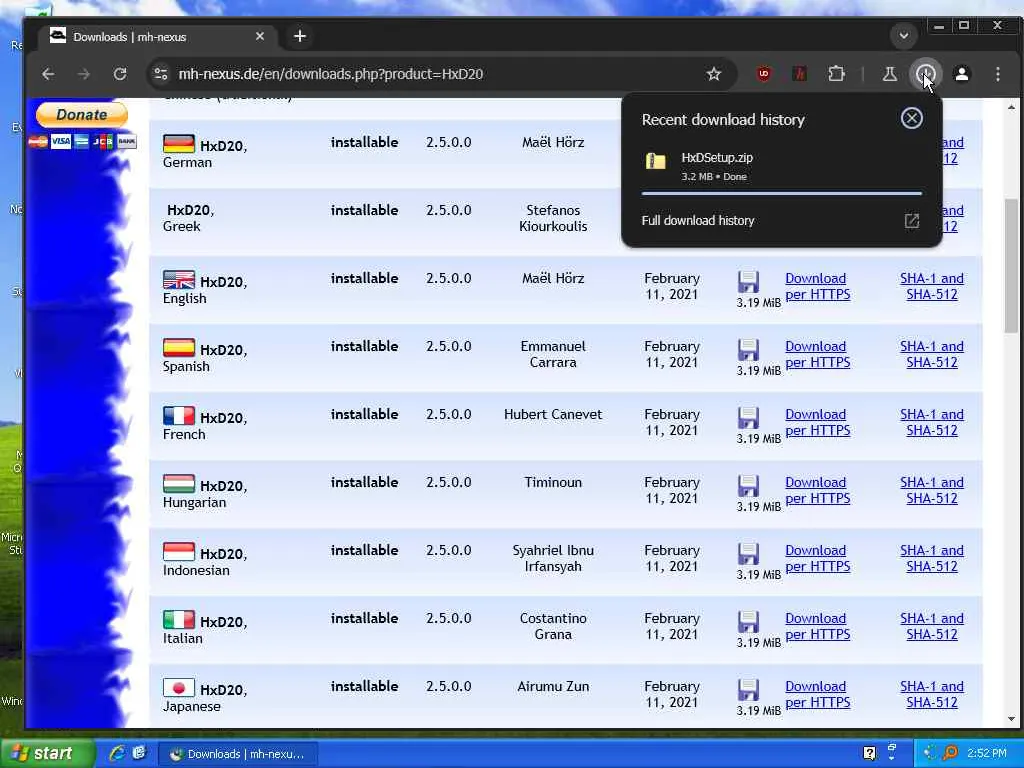
Task: Click the Spanish flag icon
Action: (x=179, y=347)
